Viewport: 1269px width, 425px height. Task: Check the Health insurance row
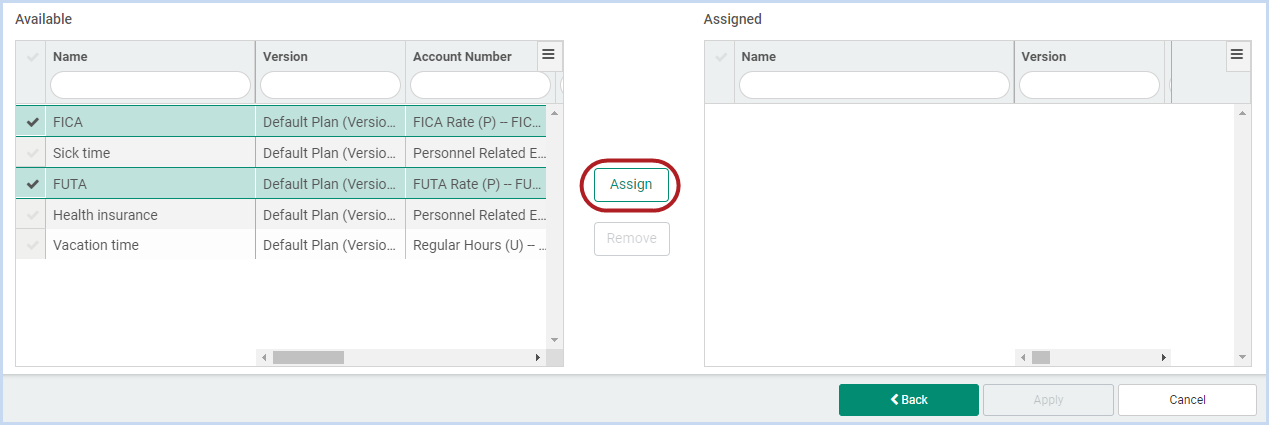click(32, 215)
